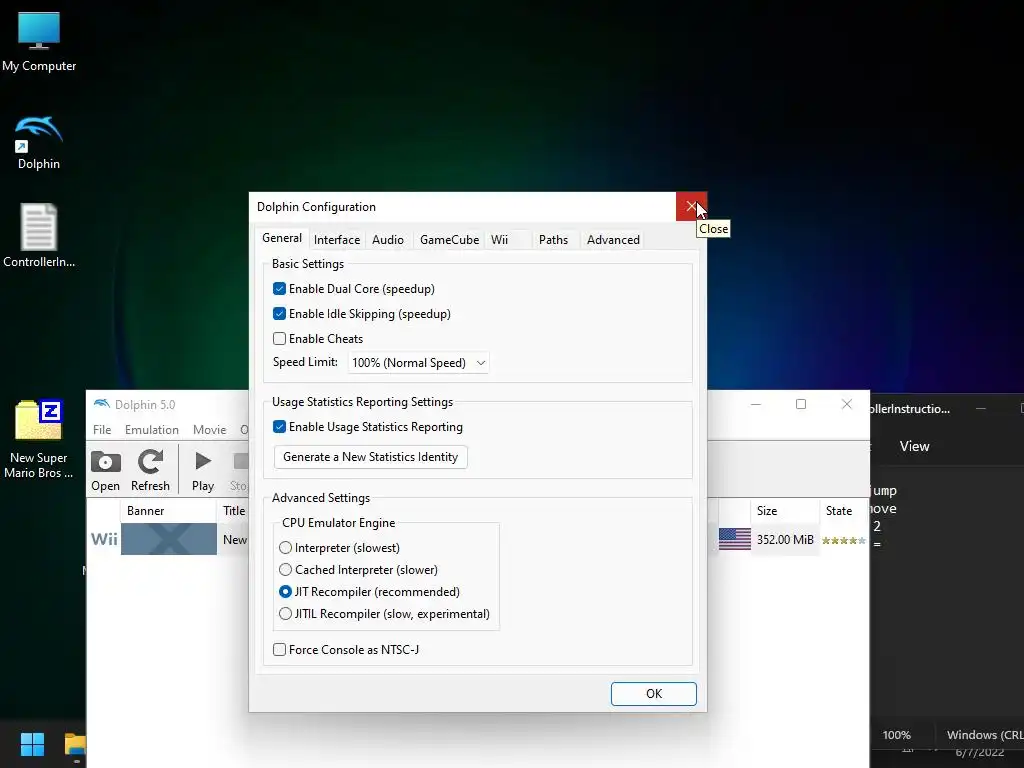Image resolution: width=1024 pixels, height=768 pixels.
Task: Open the File menu in Dolphin 5.0
Action: click(102, 430)
